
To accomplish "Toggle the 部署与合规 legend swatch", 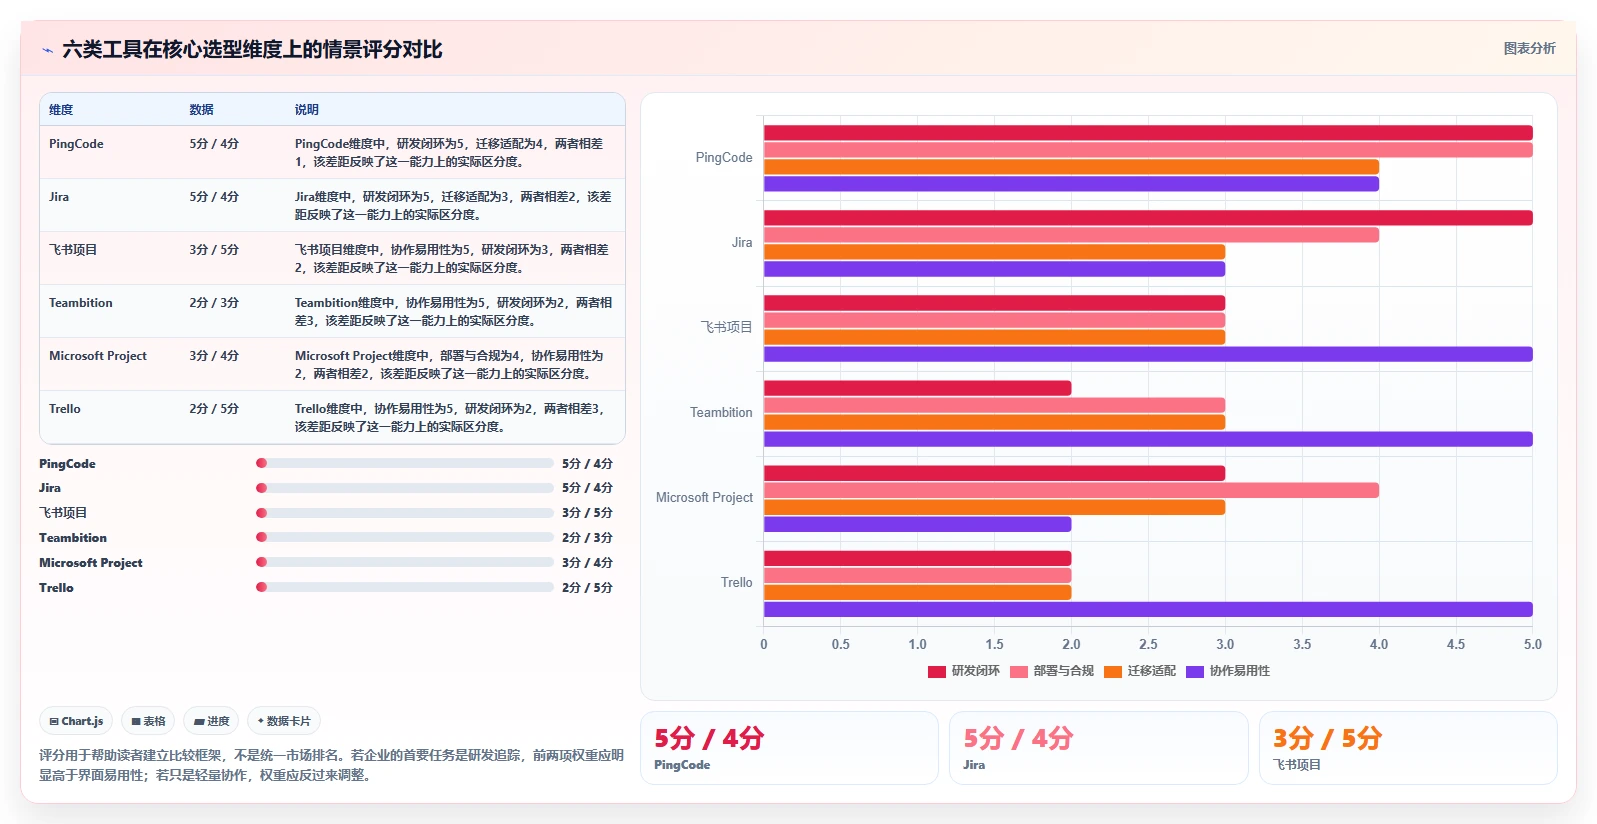I will pyautogui.click(x=1019, y=672).
